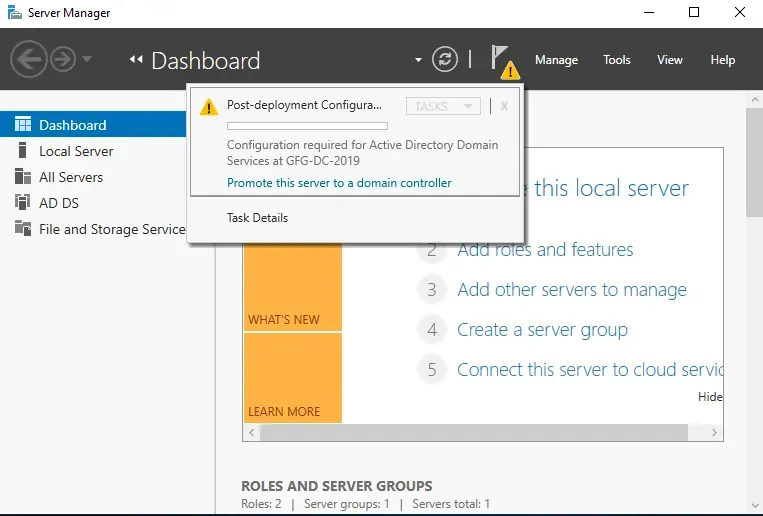Open the notifications flag with warning
Screen dimensions: 763x516
pos(505,62)
